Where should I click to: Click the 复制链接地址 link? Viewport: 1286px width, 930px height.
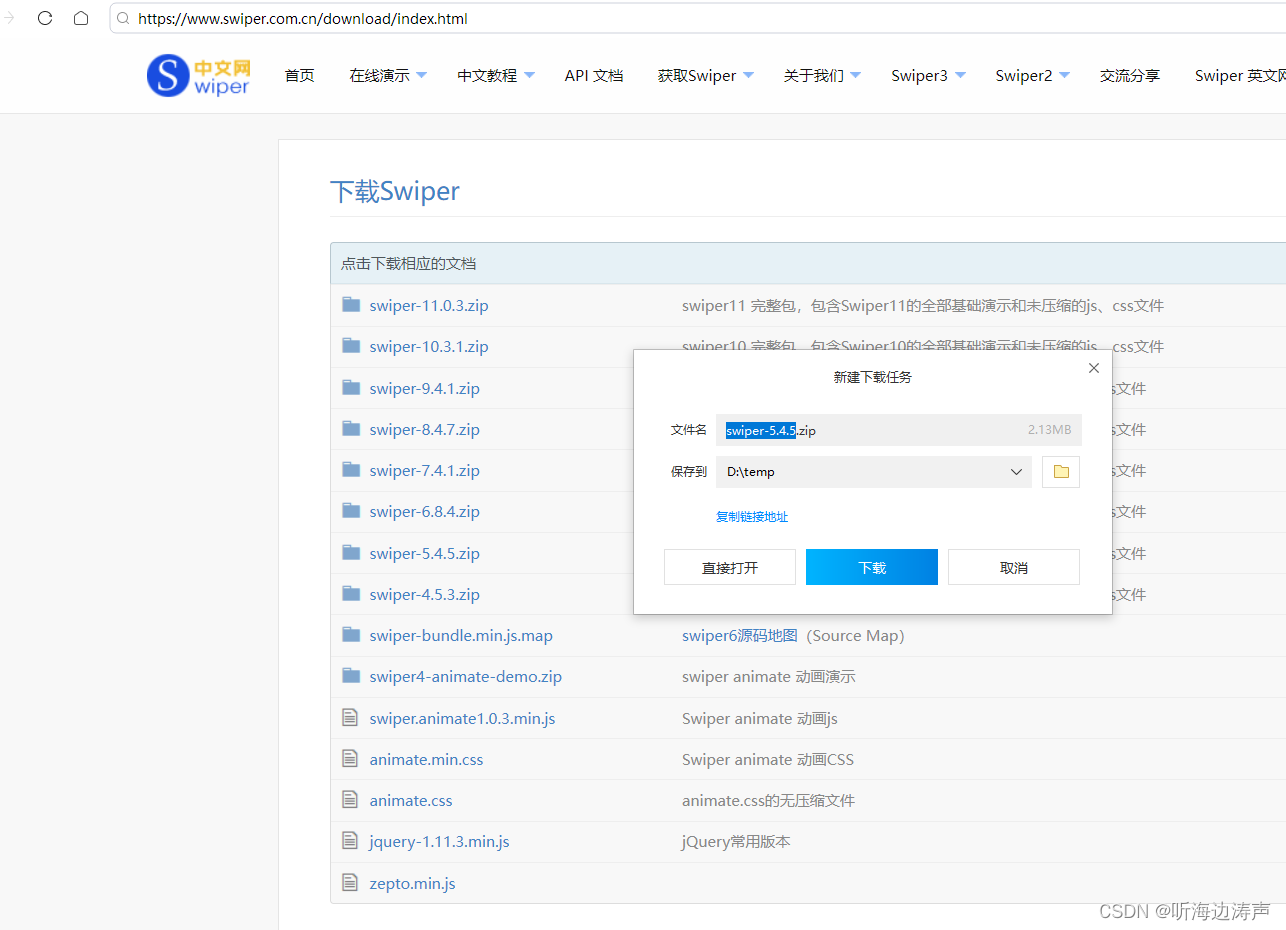(752, 517)
